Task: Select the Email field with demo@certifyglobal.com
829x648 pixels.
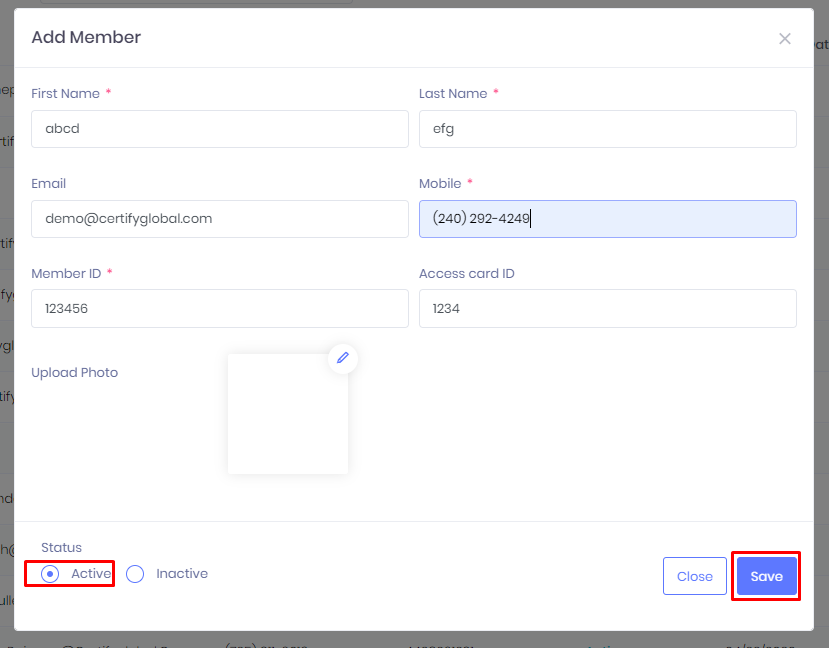Action: click(220, 219)
